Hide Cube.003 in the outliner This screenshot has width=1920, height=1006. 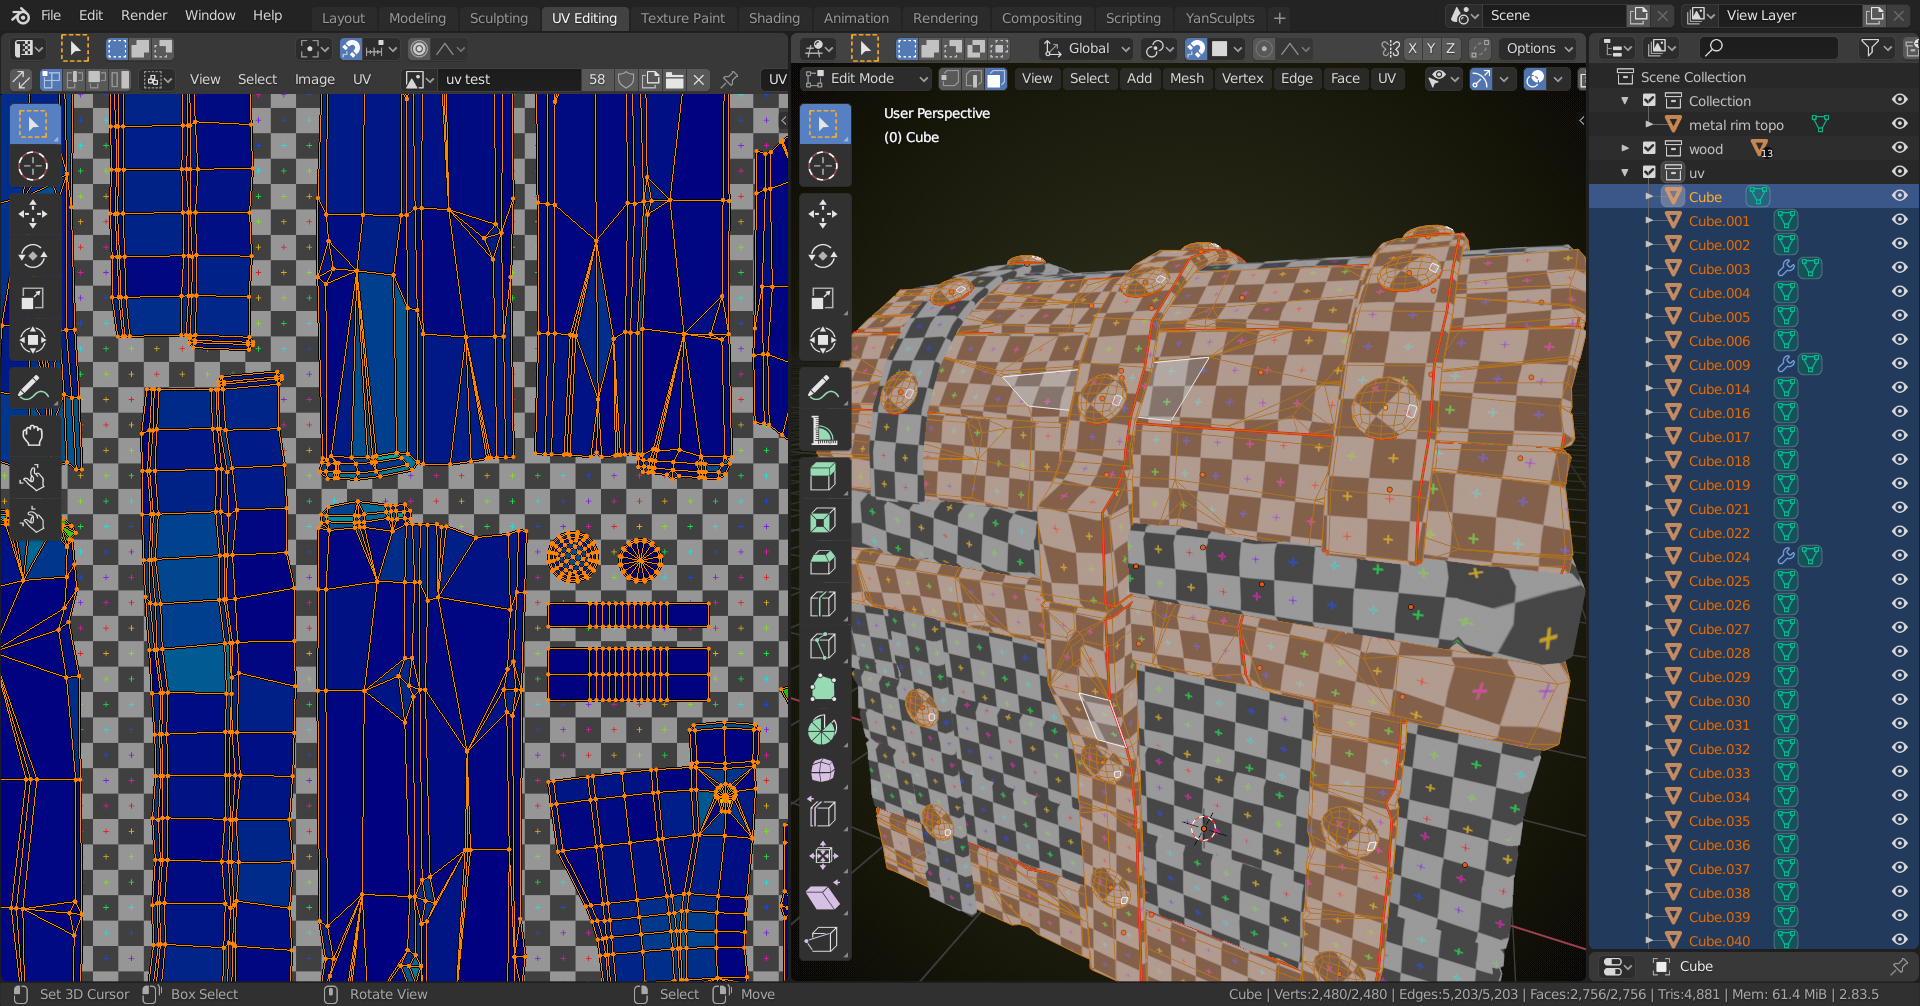tap(1899, 268)
